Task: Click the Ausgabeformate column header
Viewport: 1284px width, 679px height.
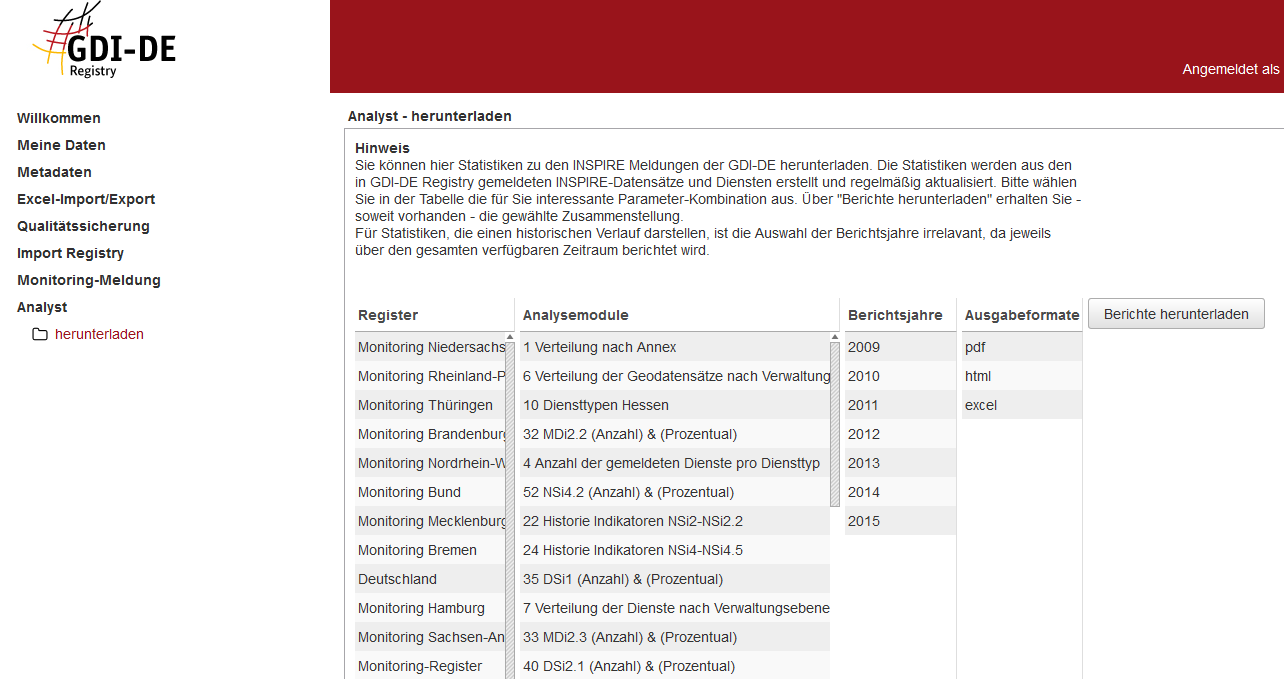Action: 1022,315
